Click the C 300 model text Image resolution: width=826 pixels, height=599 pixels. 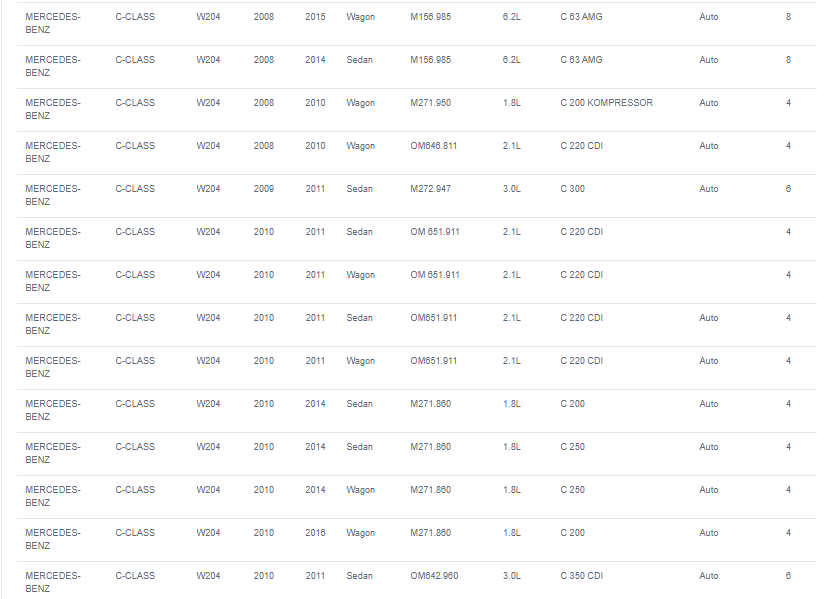pyautogui.click(x=573, y=189)
